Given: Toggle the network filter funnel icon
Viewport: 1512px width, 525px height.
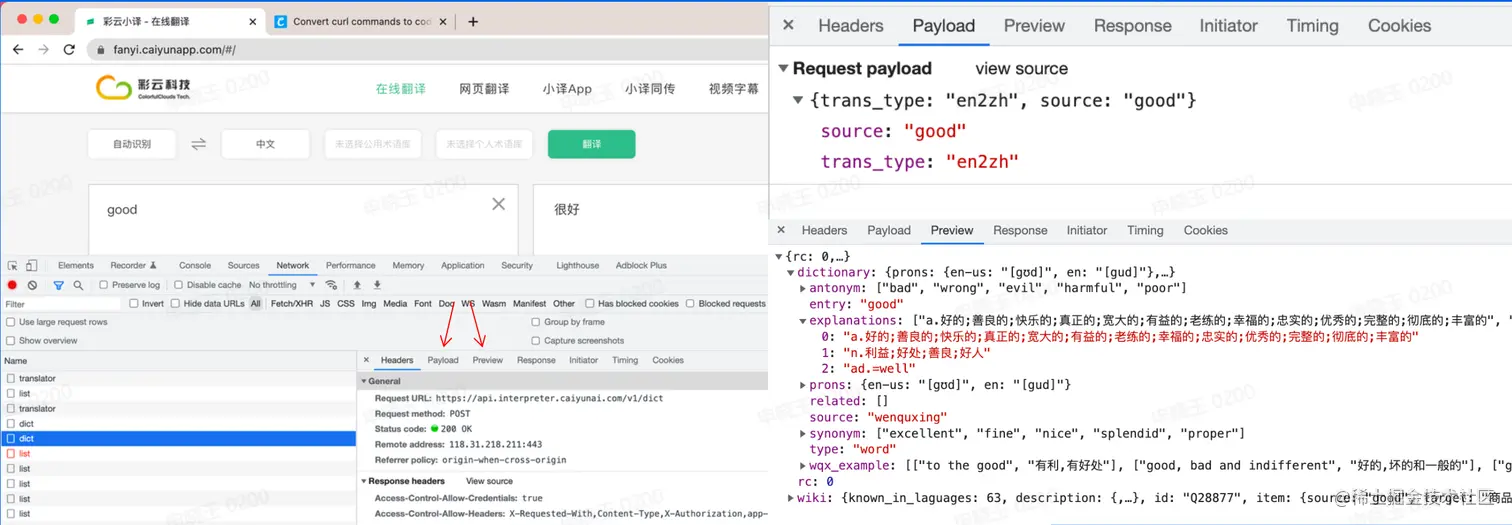Looking at the screenshot, I should [x=58, y=285].
